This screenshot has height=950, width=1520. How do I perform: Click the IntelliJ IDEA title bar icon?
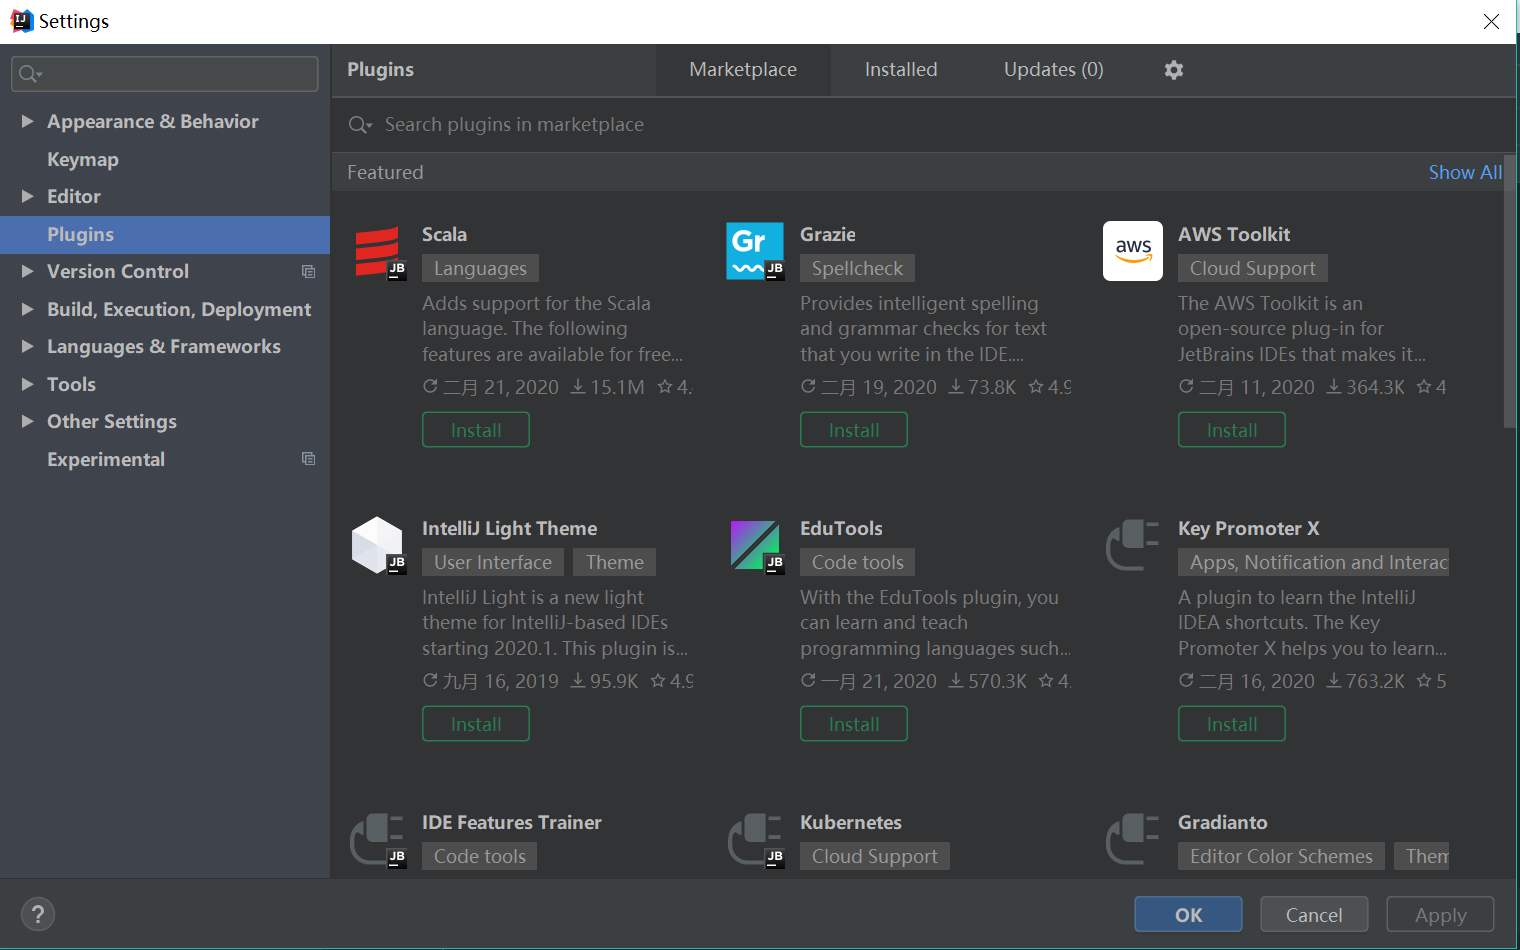[x=21, y=21]
